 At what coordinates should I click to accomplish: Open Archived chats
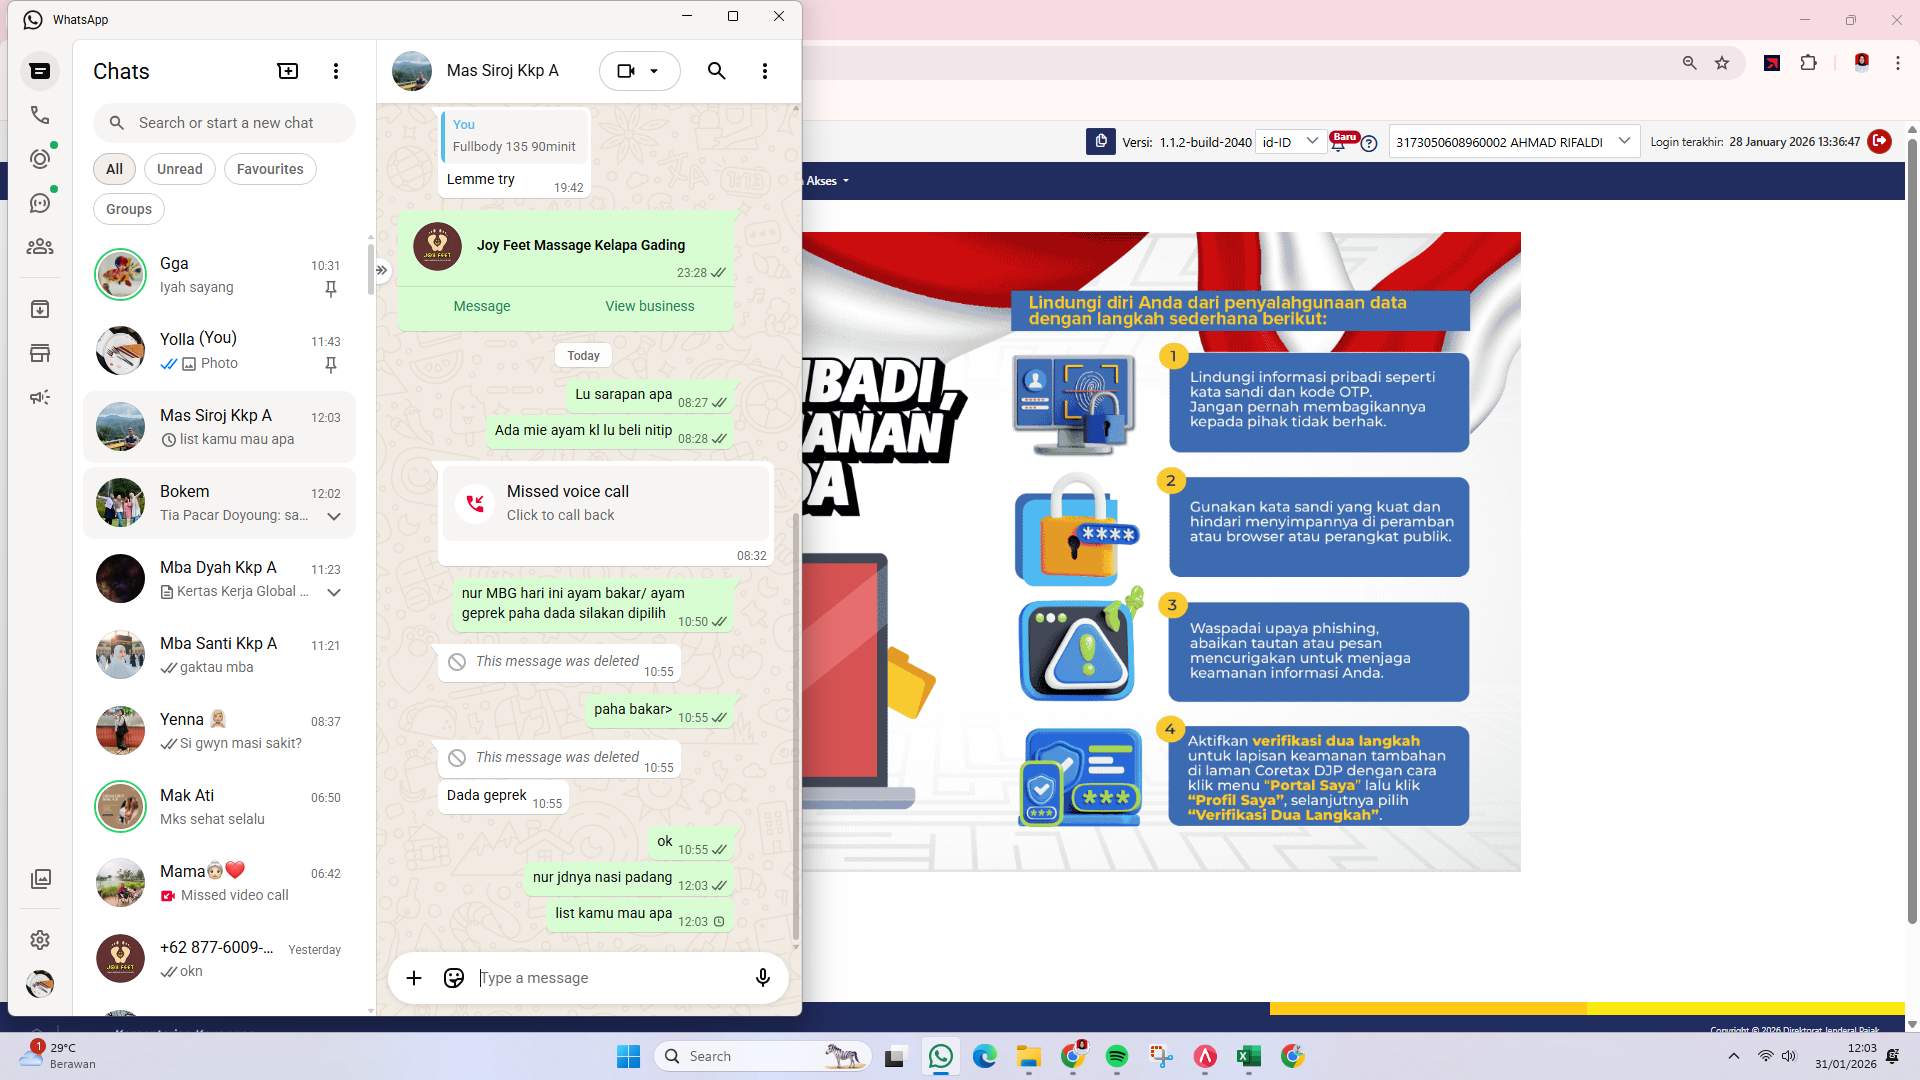40,309
